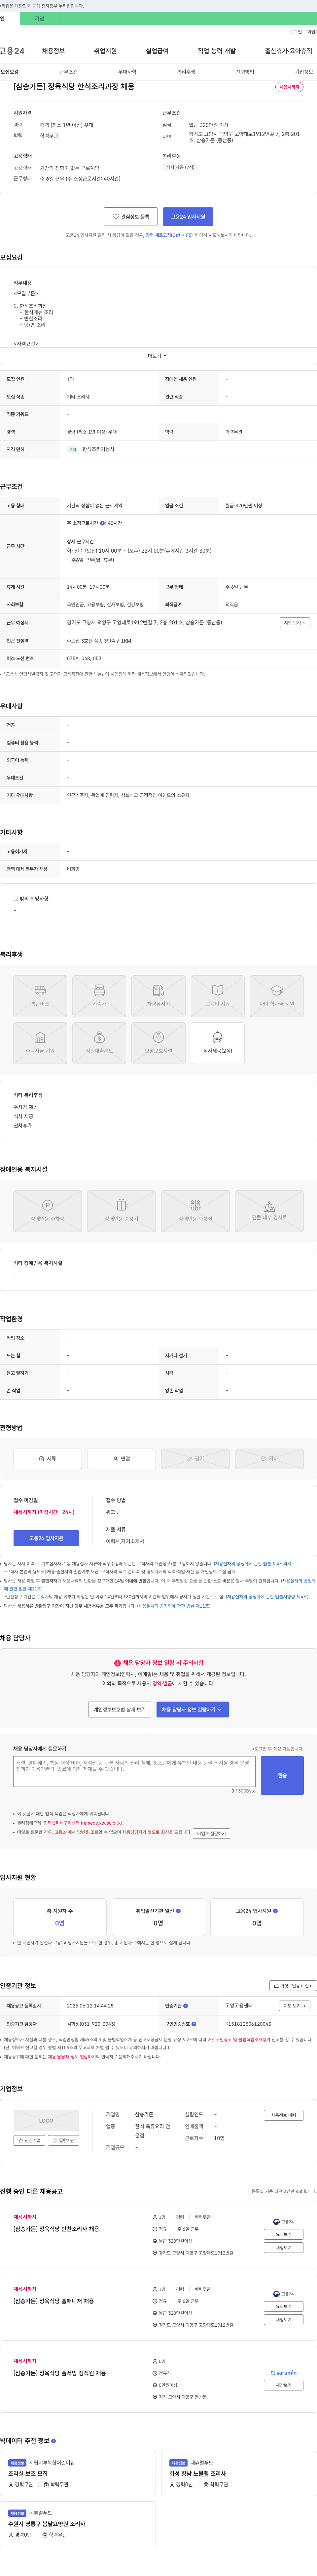Click the 교육비 지원 welfare icon

pyautogui.click(x=217, y=990)
